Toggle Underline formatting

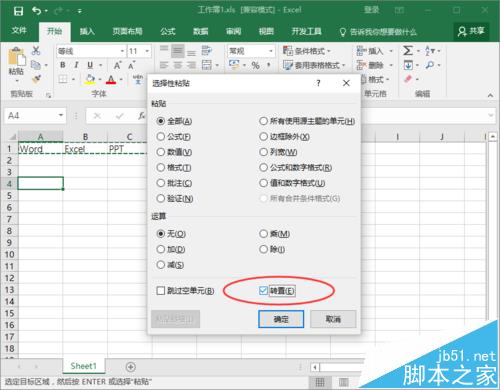pyautogui.click(x=90, y=65)
